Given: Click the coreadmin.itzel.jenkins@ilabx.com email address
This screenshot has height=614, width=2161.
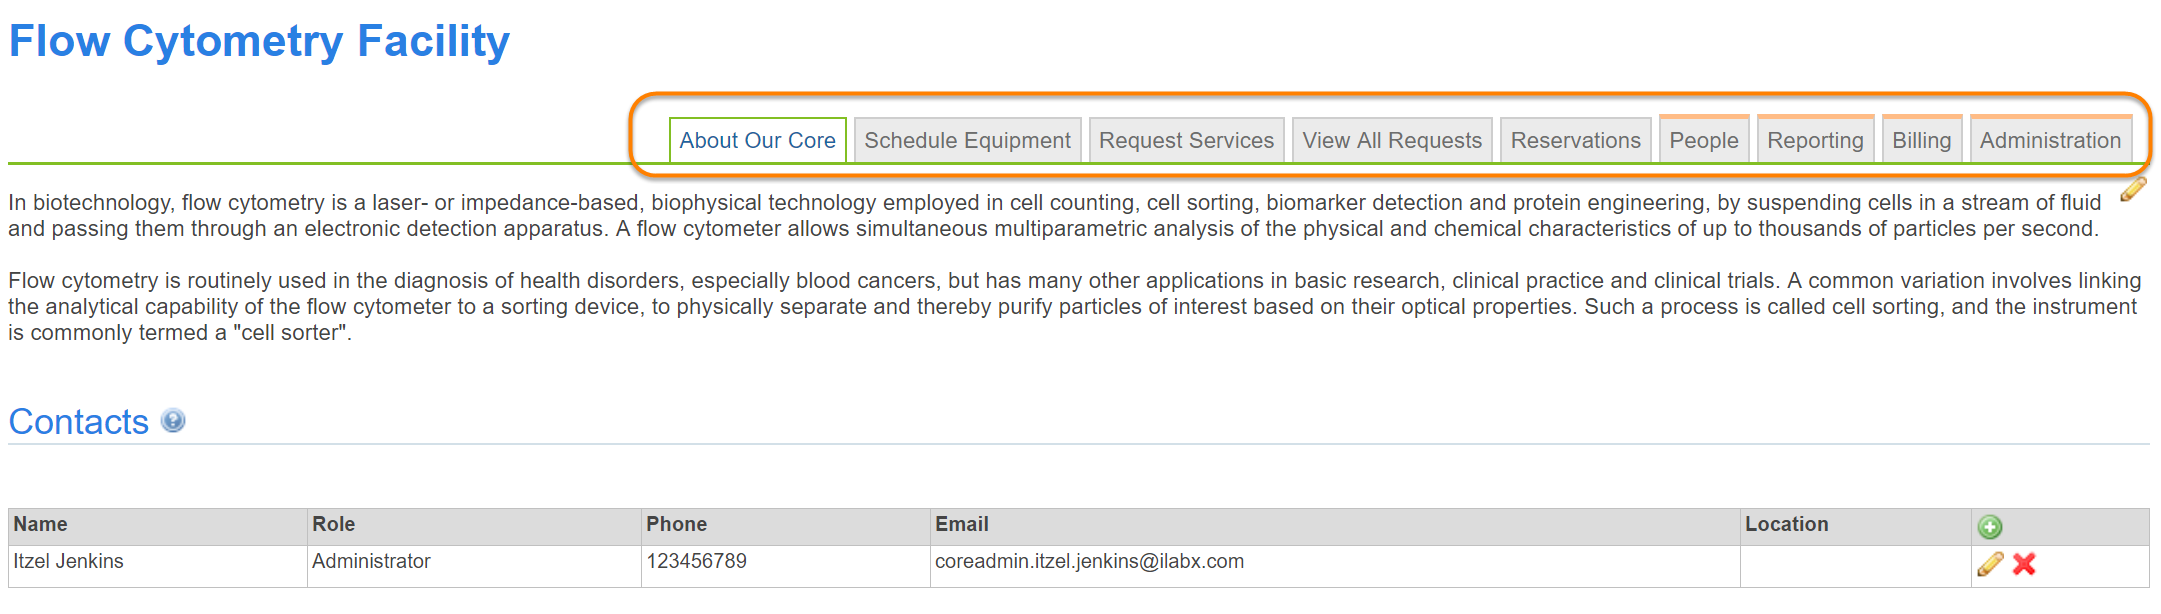Looking at the screenshot, I should 1089,562.
